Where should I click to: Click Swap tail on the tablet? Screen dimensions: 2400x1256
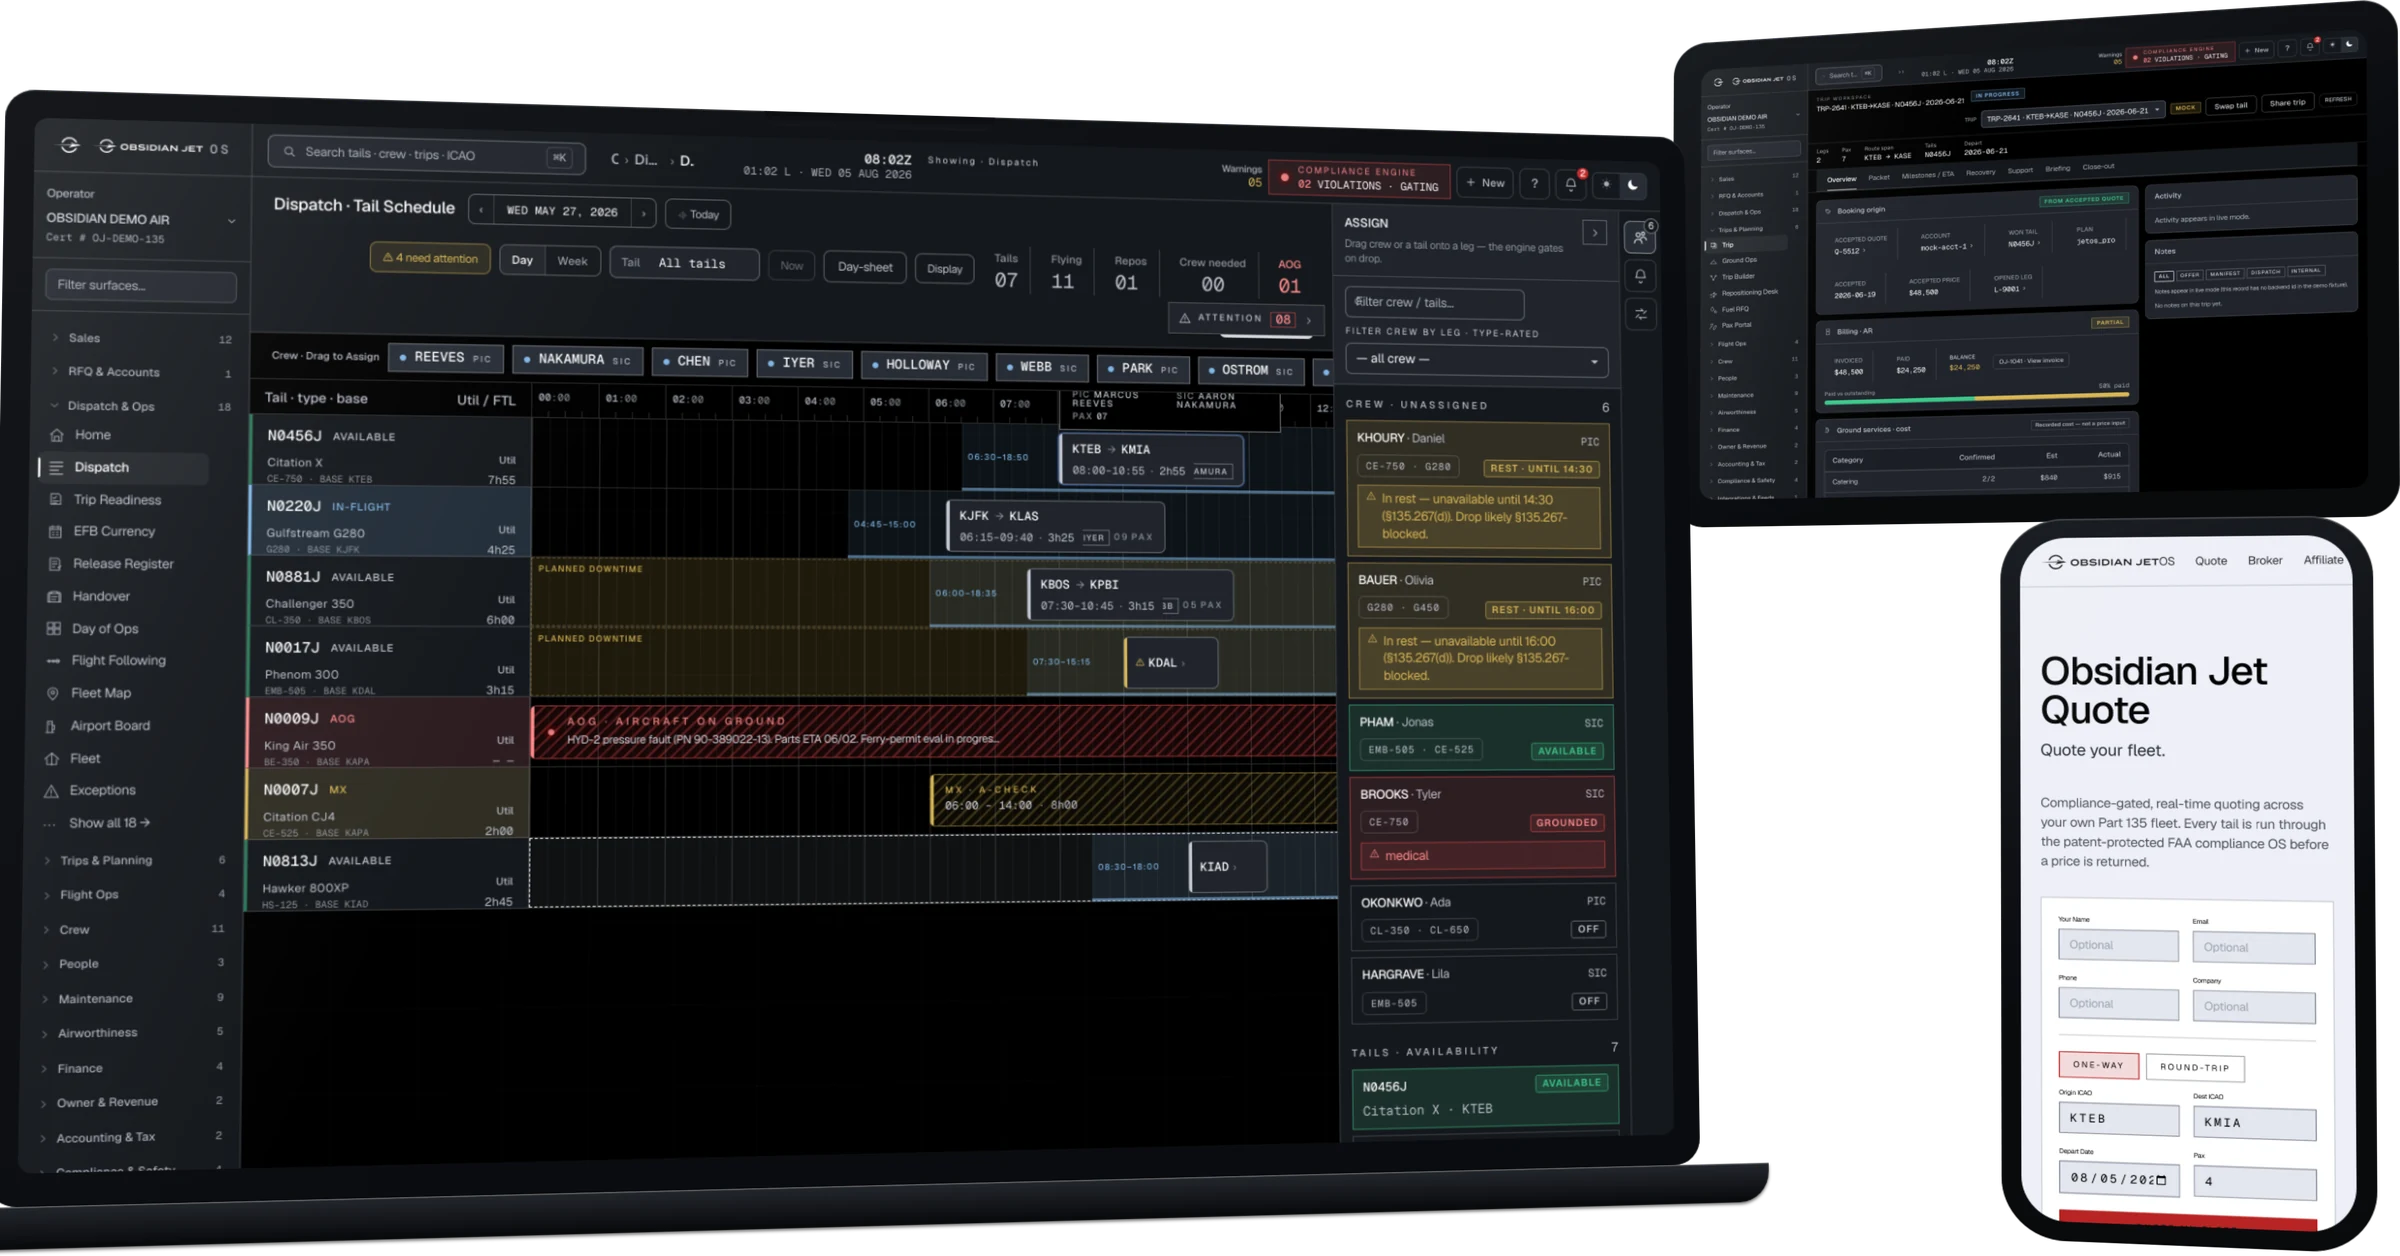pyautogui.click(x=2230, y=105)
